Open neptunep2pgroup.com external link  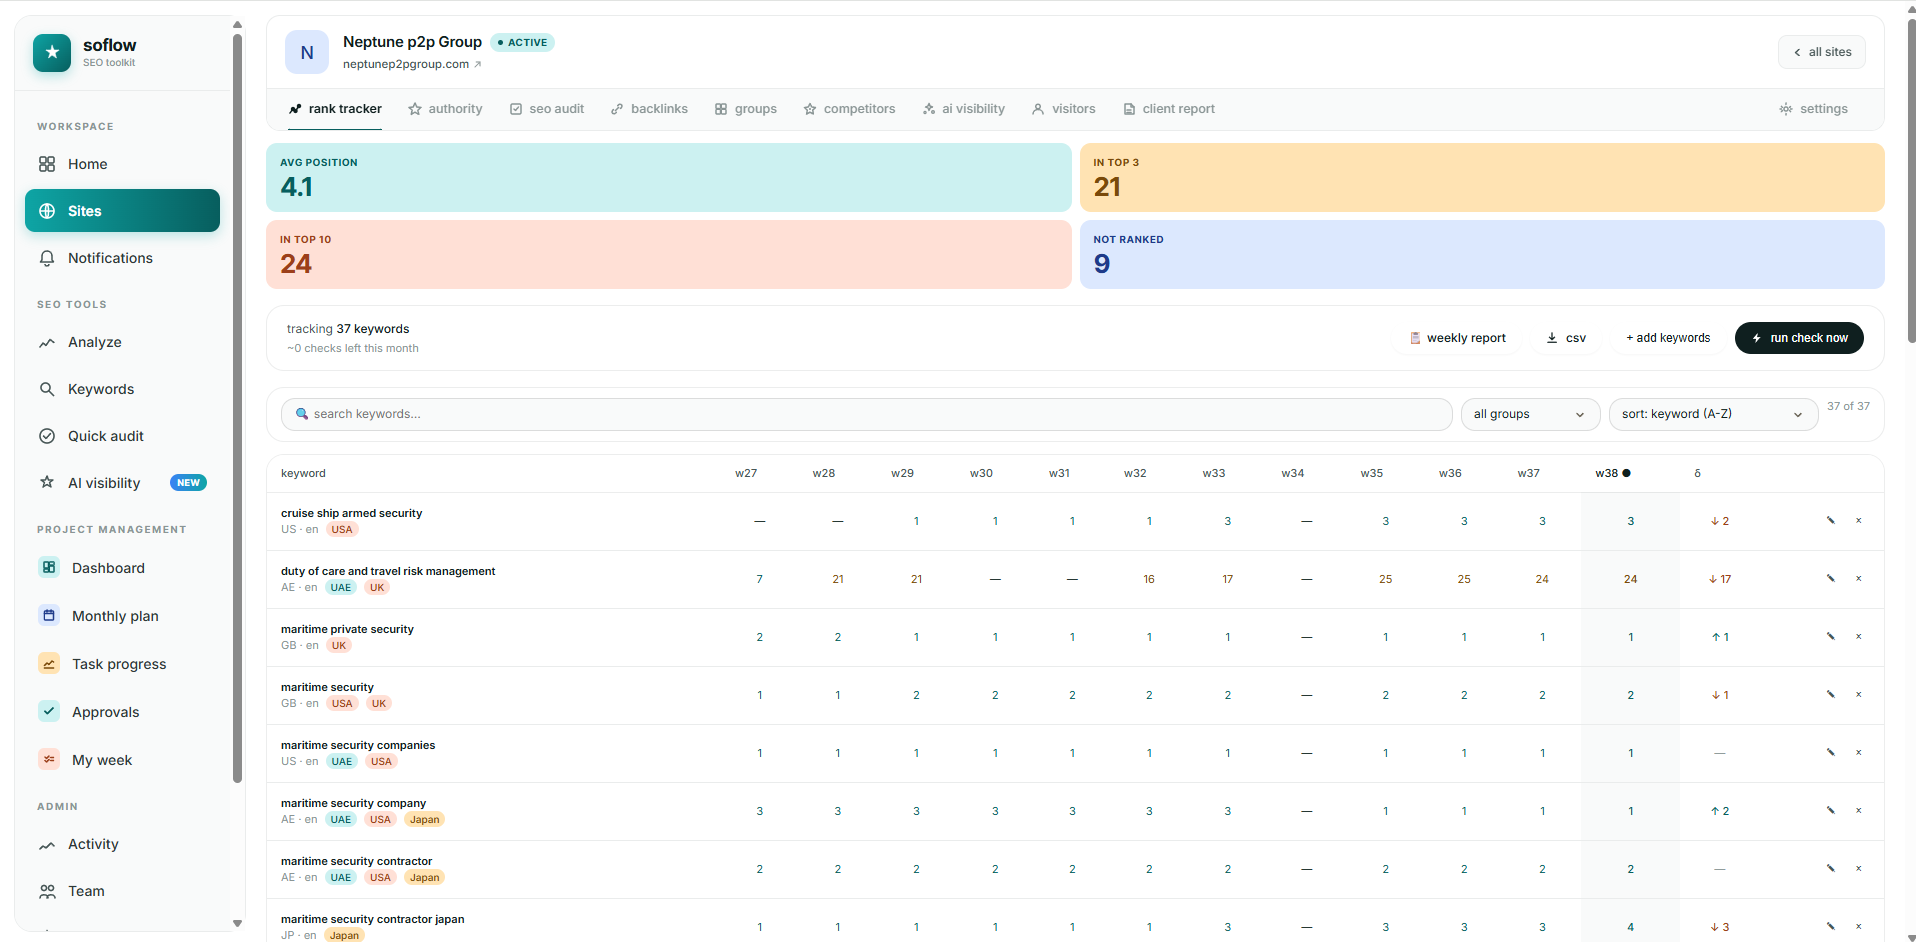(x=412, y=64)
